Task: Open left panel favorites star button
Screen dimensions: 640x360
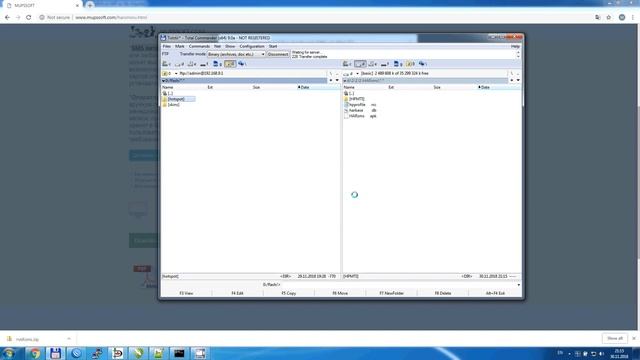Action: (x=331, y=80)
